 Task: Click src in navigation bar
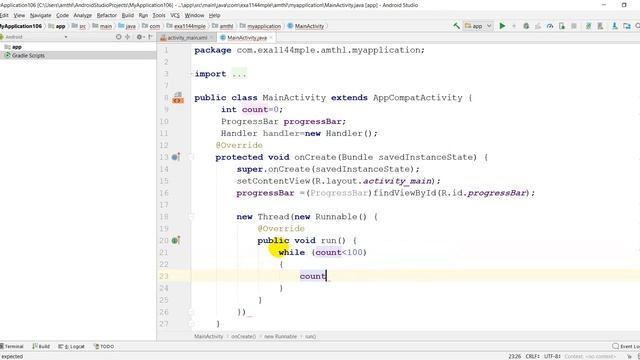tap(79, 26)
